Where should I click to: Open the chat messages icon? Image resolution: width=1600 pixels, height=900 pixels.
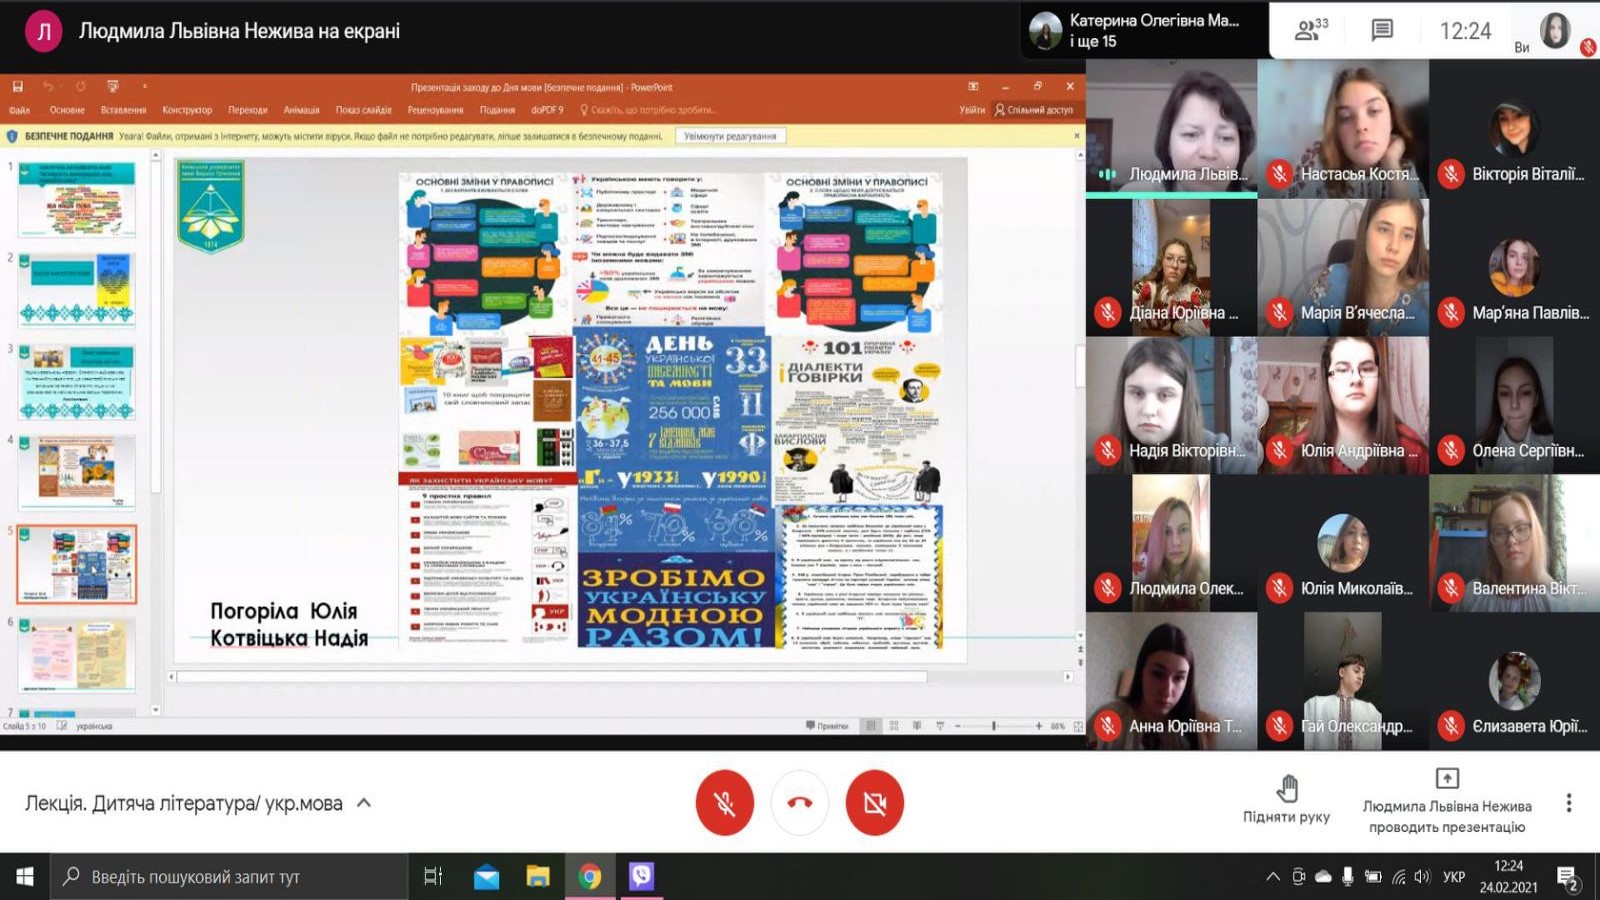[1382, 30]
